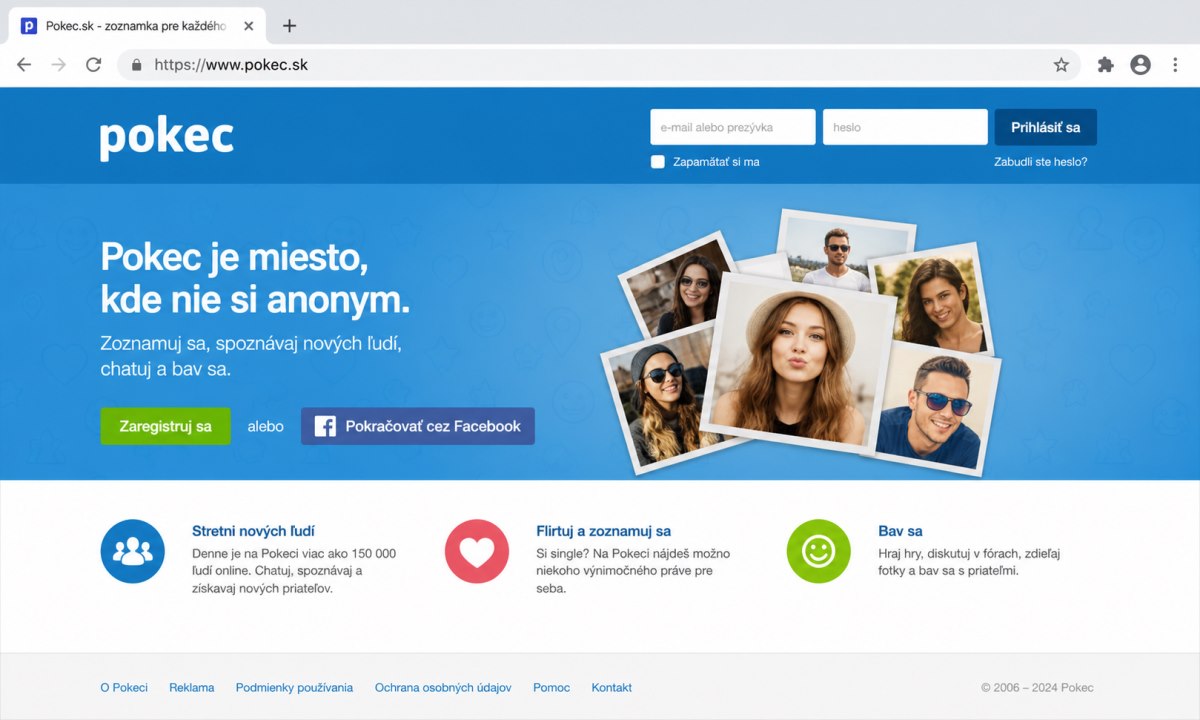
Task: Open the Reklama footer link
Action: coord(192,687)
